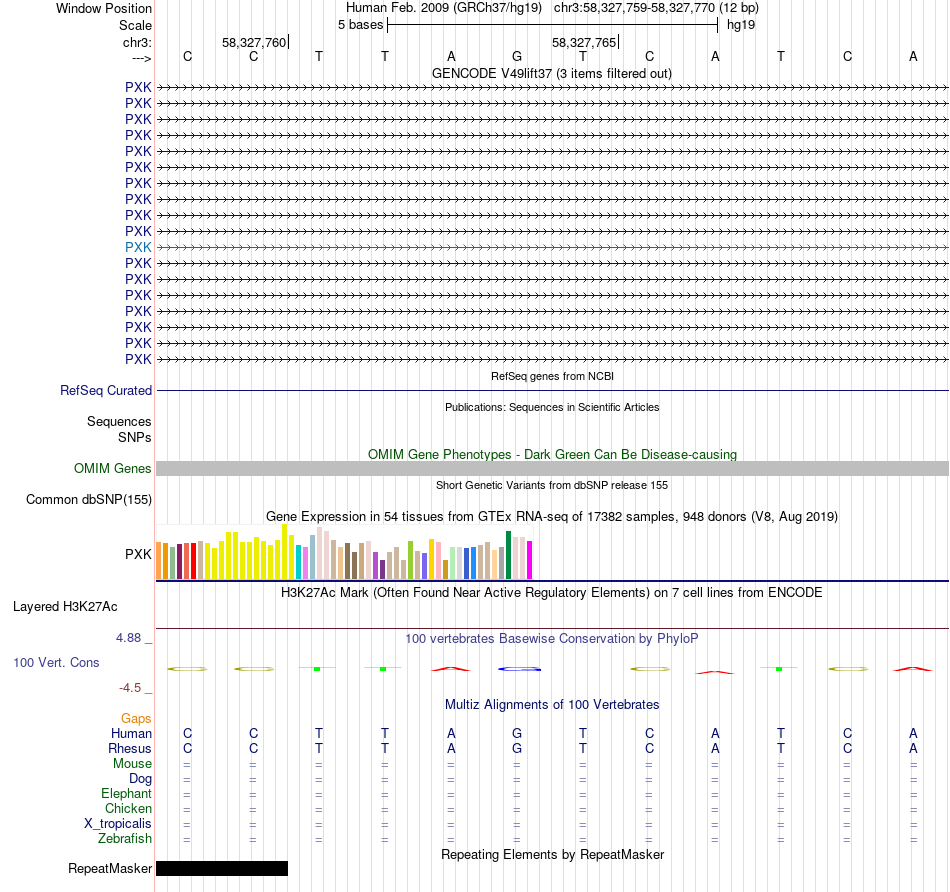The image size is (950, 892).
Task: Select the X_tropicalis alignment row label
Action: [118, 824]
